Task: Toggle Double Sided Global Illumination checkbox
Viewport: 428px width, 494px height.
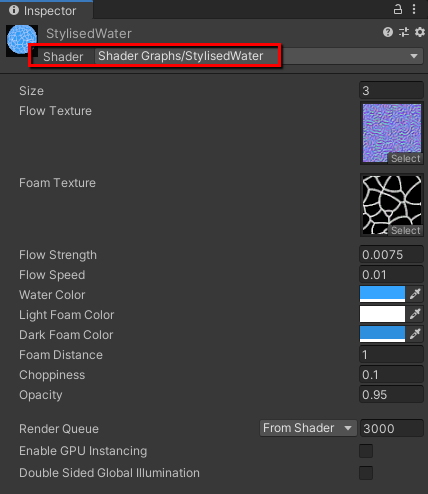Action: pos(366,473)
